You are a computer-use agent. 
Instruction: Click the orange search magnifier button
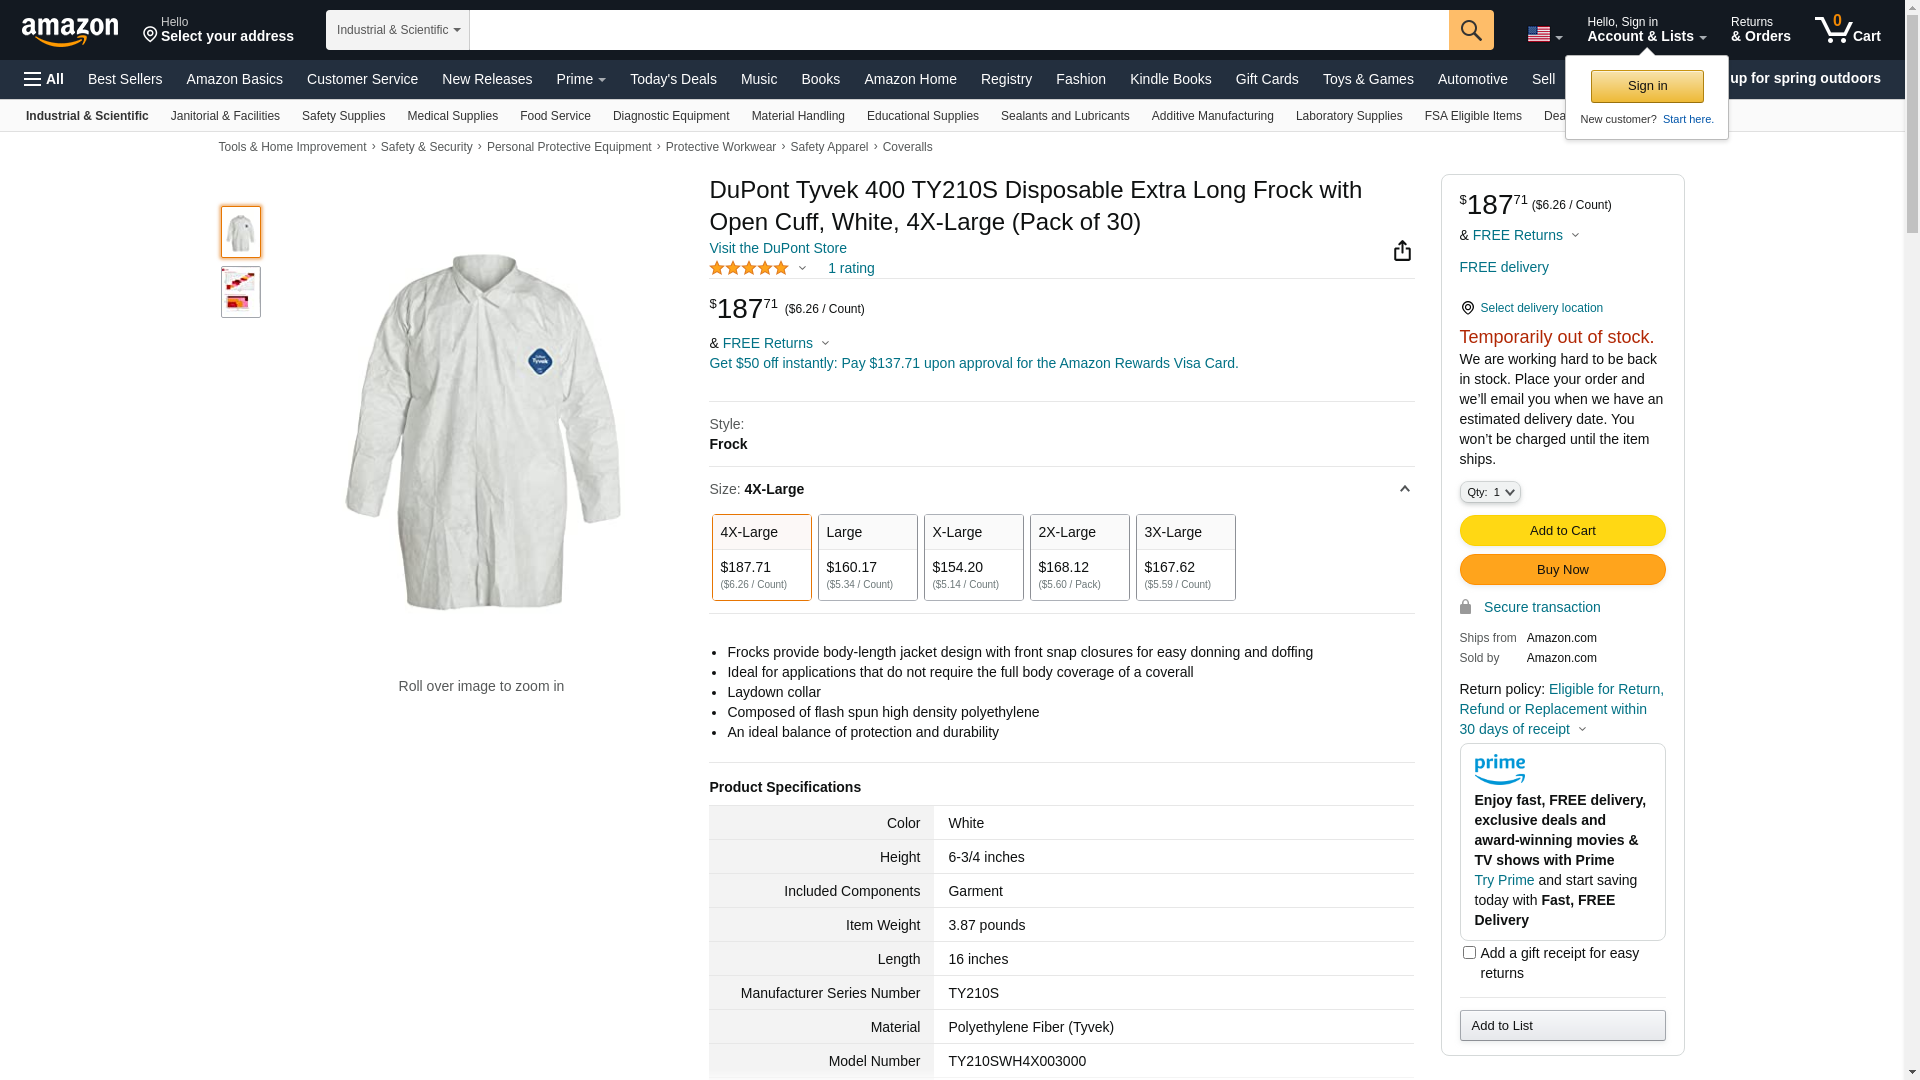pos(1470,30)
